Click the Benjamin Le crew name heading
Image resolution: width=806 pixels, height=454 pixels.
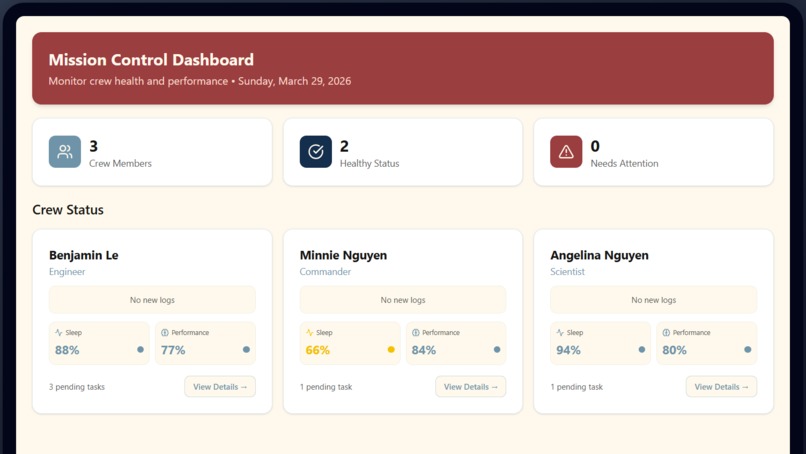[x=84, y=255]
